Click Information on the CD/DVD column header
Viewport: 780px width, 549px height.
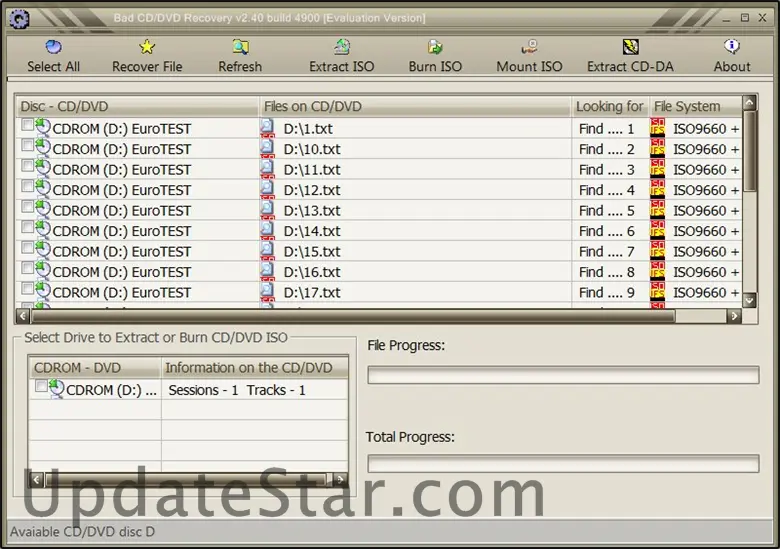pyautogui.click(x=255, y=368)
